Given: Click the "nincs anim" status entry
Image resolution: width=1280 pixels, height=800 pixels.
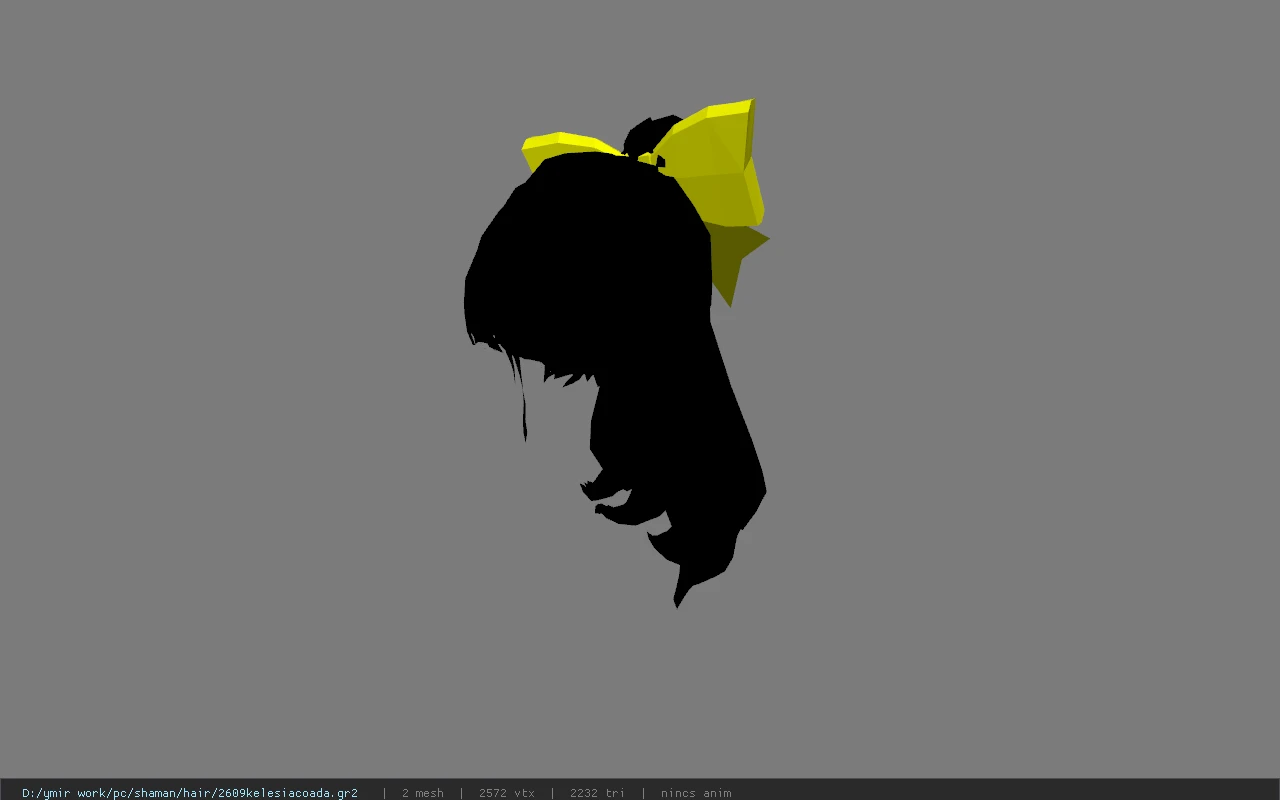Looking at the screenshot, I should [x=696, y=793].
